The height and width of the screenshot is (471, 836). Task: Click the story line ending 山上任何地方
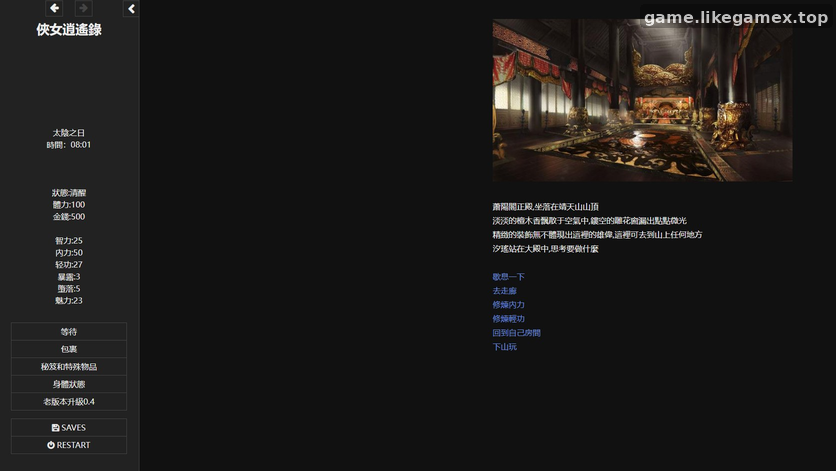(597, 234)
